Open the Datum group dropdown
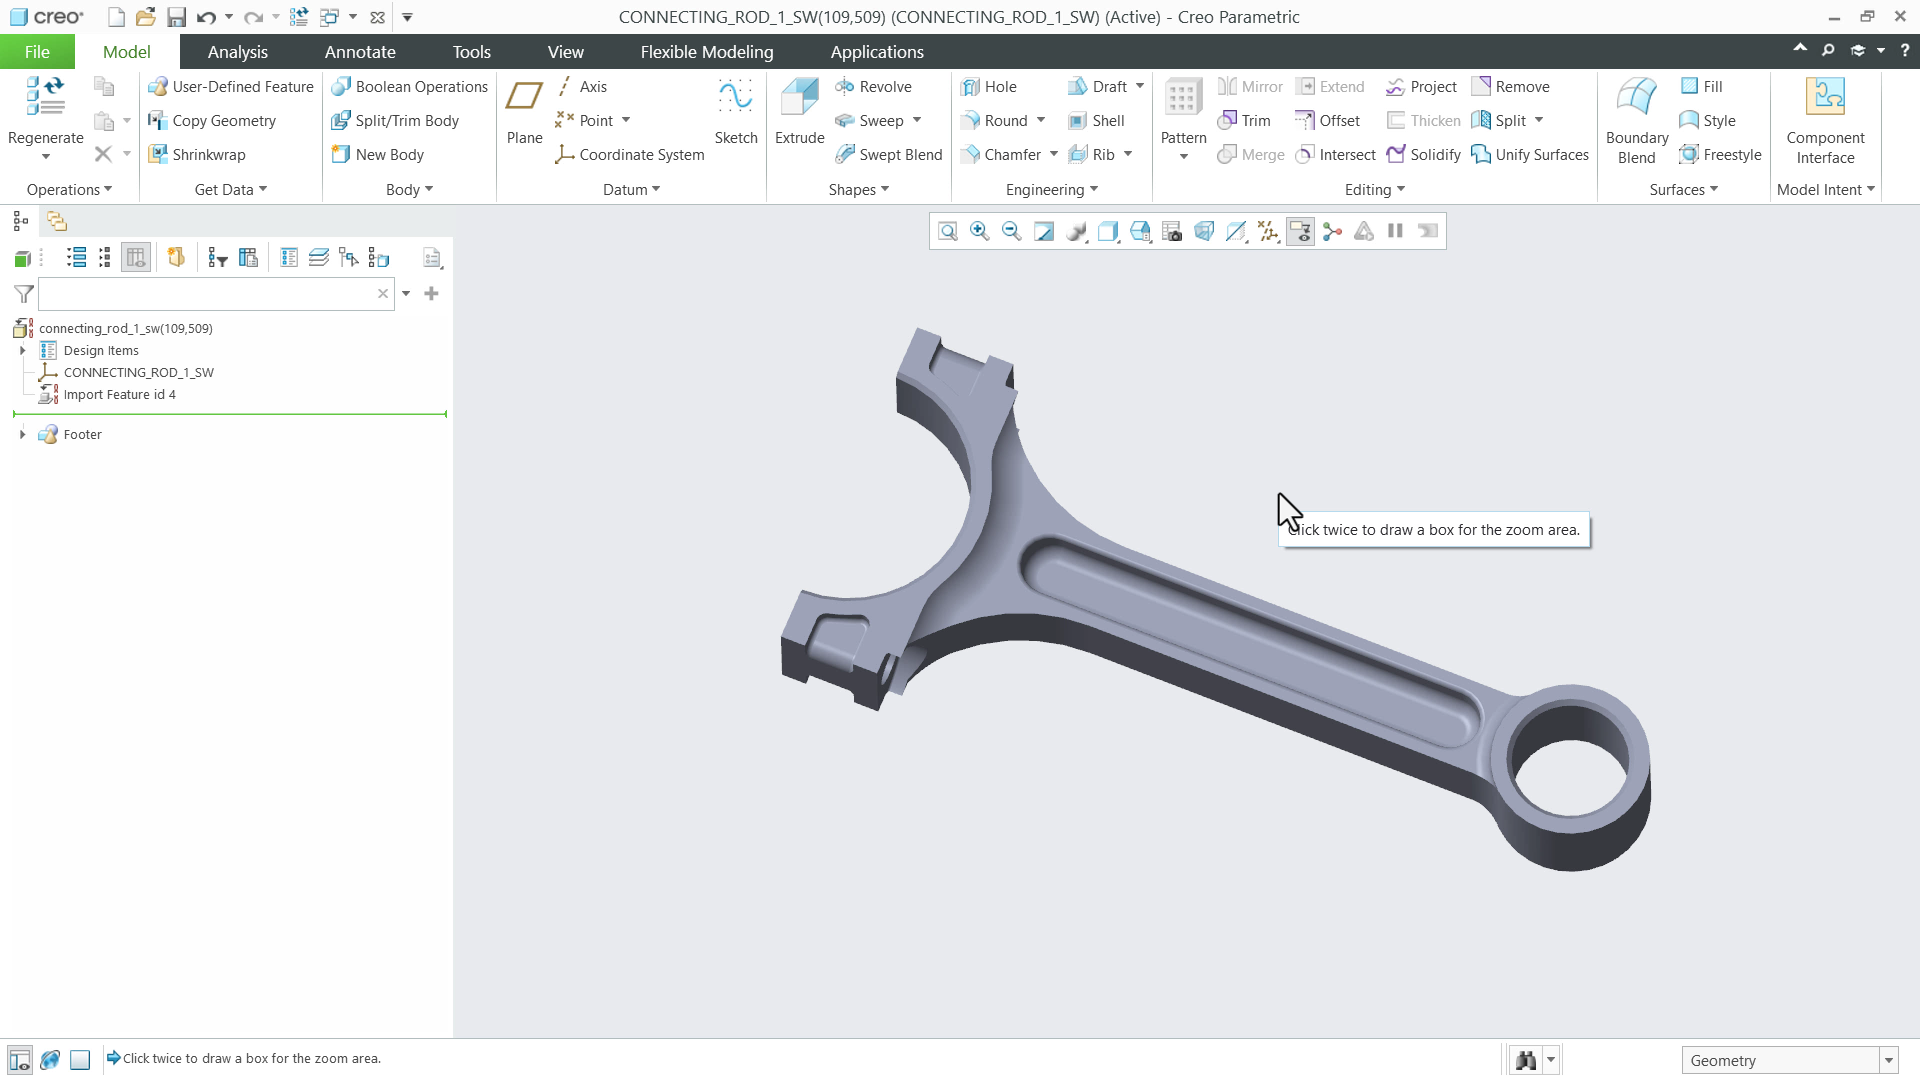 click(631, 190)
